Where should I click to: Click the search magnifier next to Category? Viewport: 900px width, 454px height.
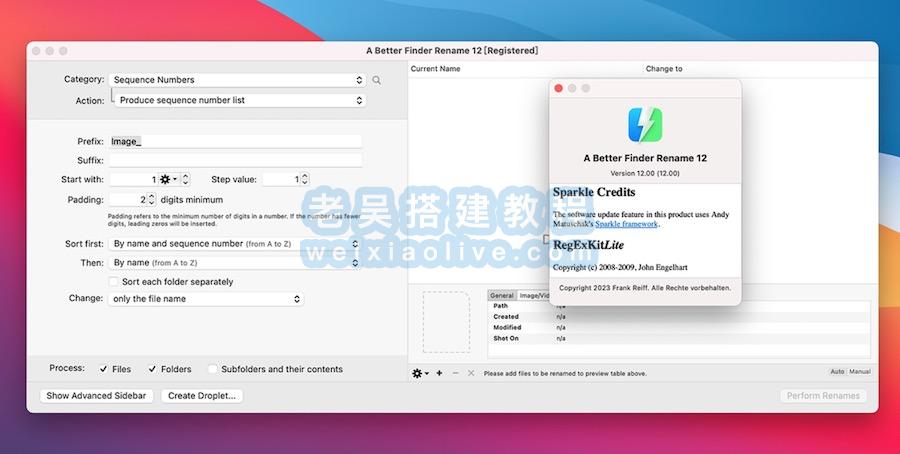click(x=377, y=80)
